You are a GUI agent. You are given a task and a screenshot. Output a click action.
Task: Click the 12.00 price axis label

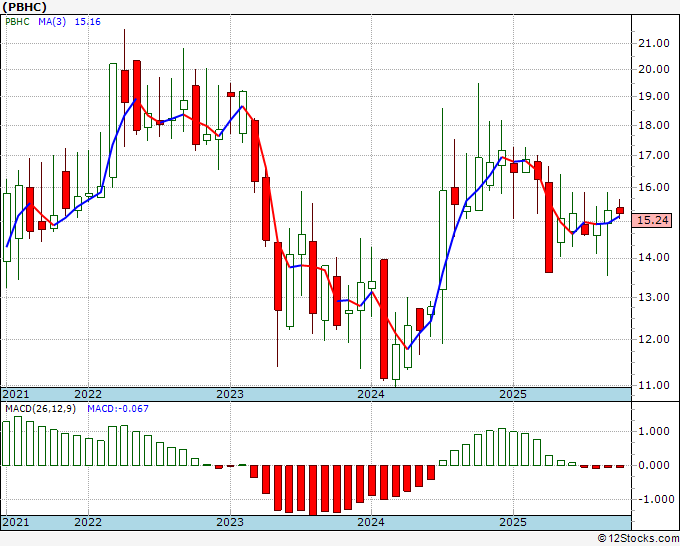click(654, 339)
